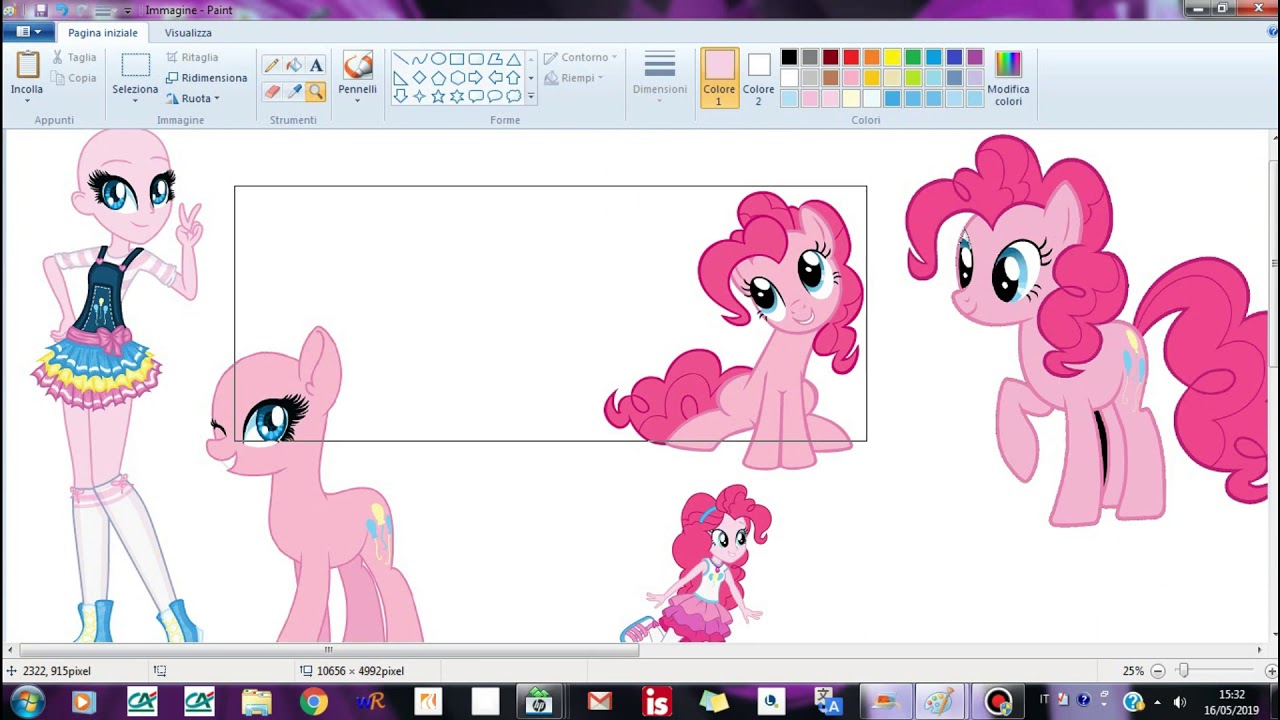Click the Incolla clipboard icon

(x=27, y=65)
